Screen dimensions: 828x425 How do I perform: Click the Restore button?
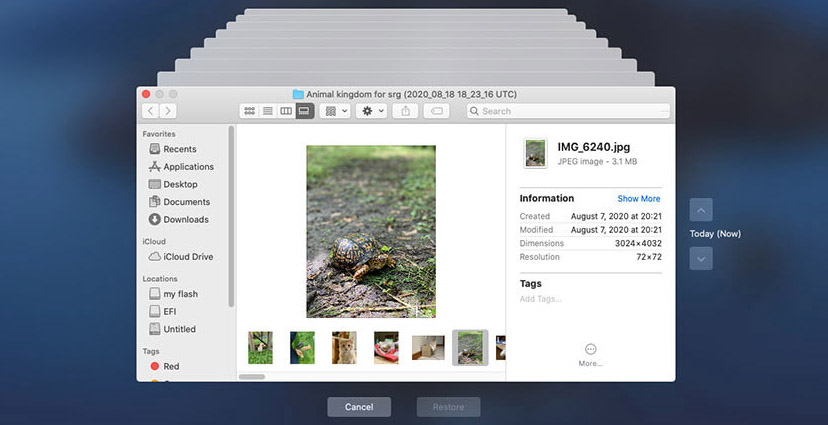click(x=448, y=407)
